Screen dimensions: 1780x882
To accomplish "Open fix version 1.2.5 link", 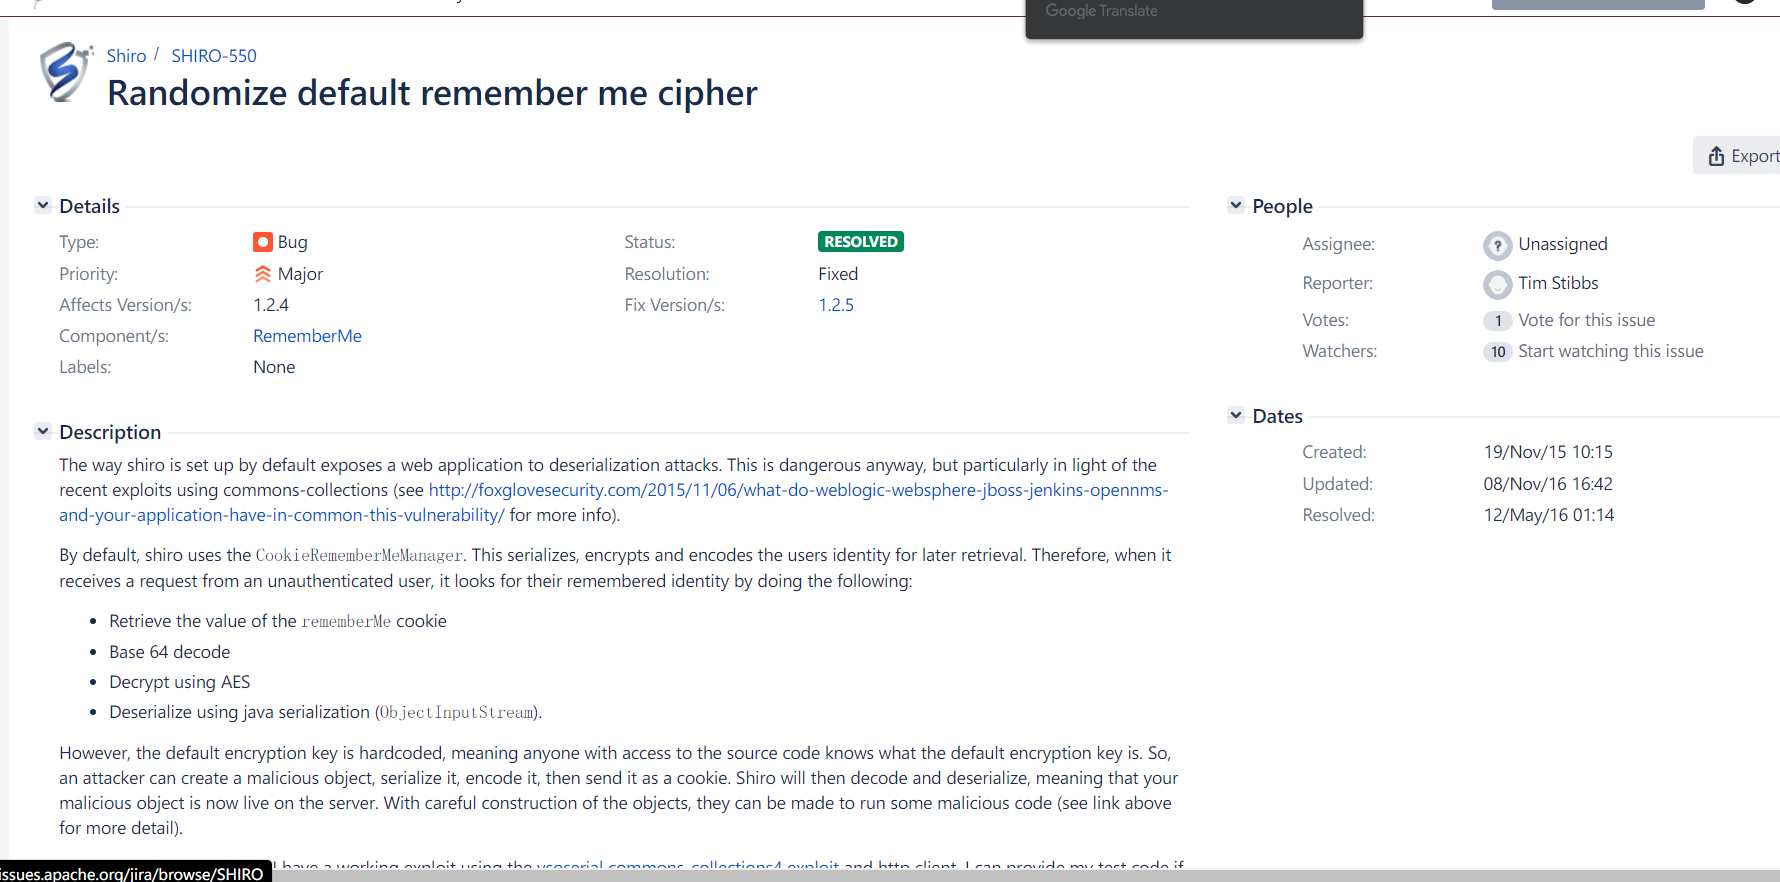I will (836, 305).
